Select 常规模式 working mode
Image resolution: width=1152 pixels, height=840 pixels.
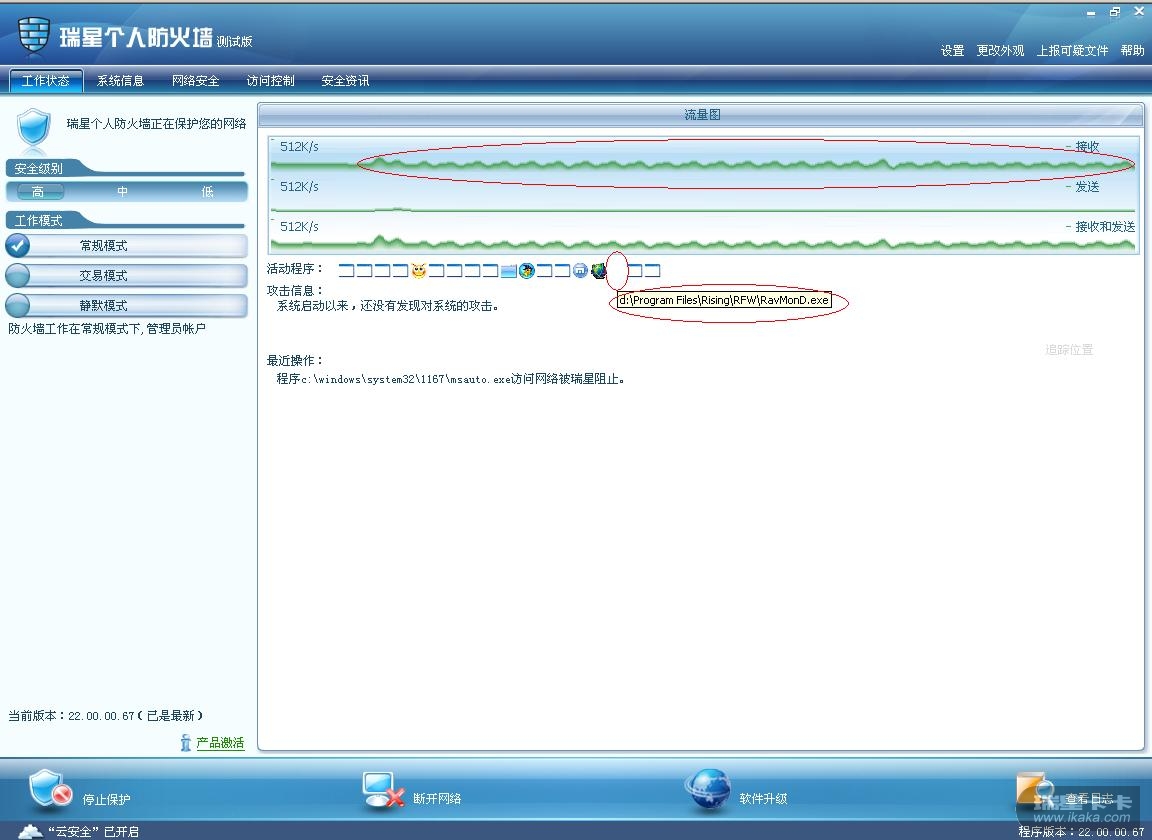tap(126, 245)
